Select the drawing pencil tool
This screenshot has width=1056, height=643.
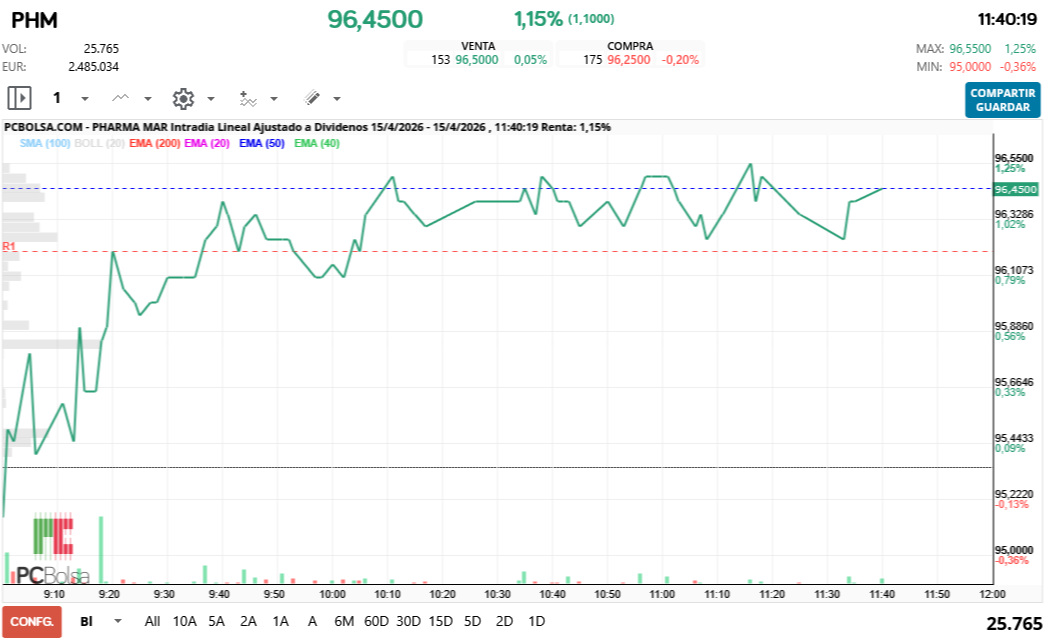click(310, 98)
